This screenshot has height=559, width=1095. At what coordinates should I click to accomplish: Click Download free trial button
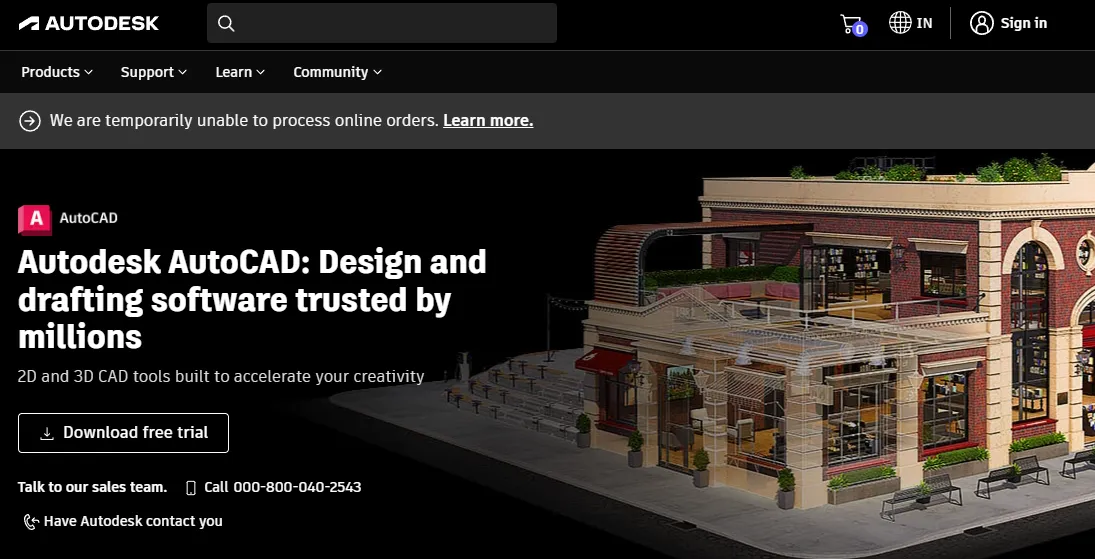[x=123, y=433]
